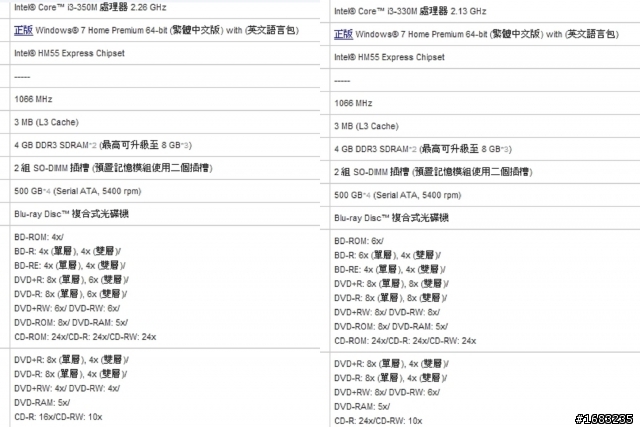Click left column BD-RE: 4x line

coord(70,265)
